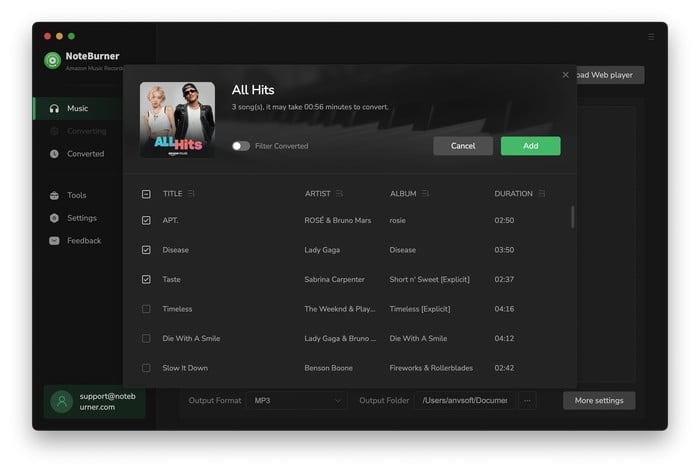This screenshot has height=473, width=700.
Task: Open the hamburger menu at top right
Action: pyautogui.click(x=651, y=37)
